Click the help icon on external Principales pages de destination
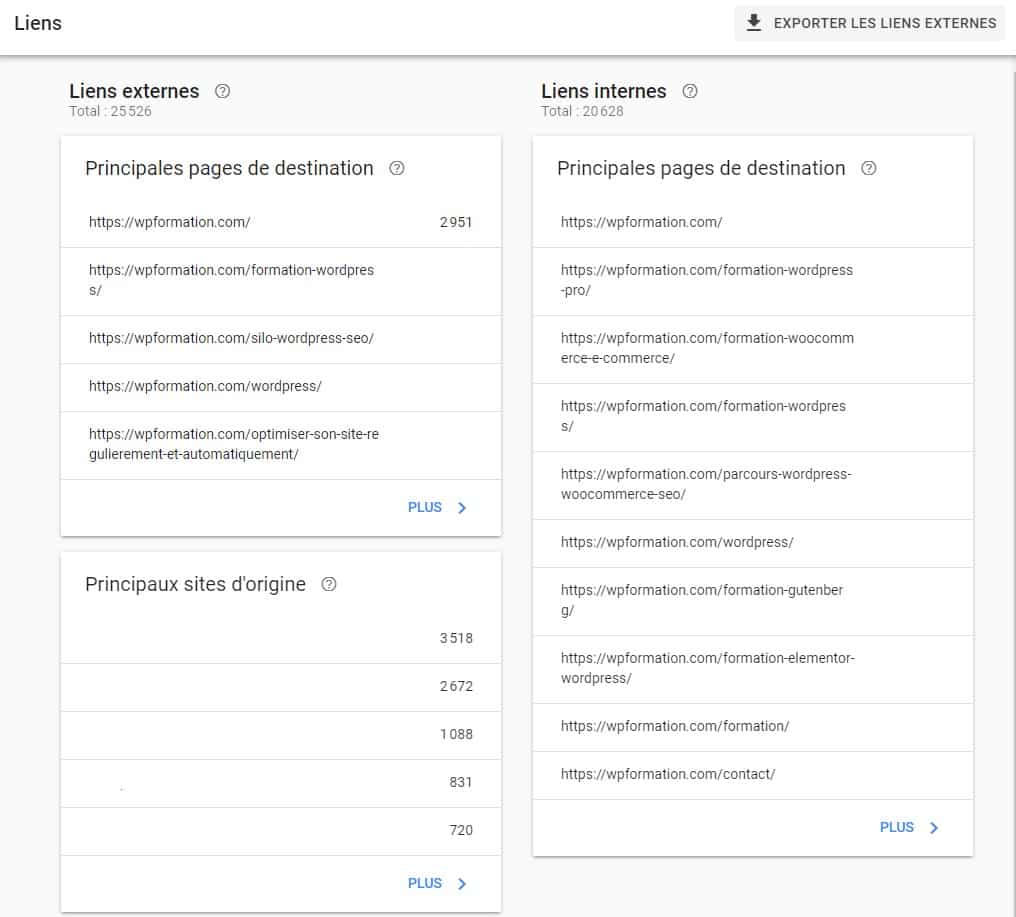 [396, 168]
